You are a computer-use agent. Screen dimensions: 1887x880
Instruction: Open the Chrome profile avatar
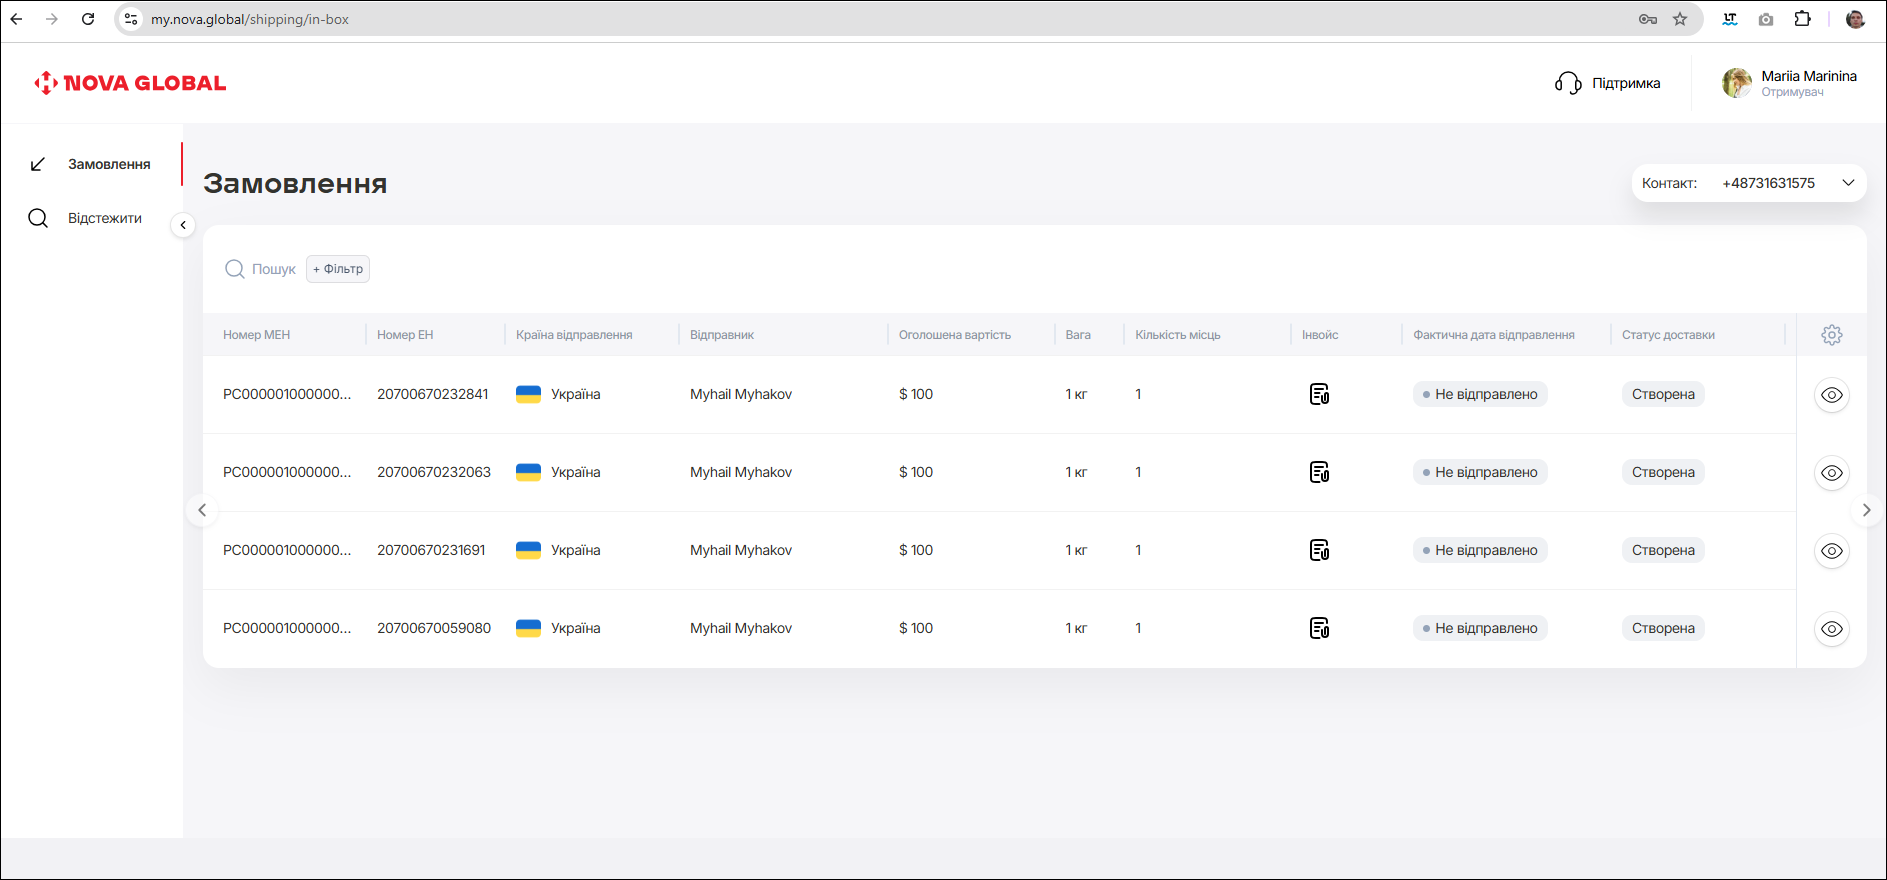[1855, 19]
